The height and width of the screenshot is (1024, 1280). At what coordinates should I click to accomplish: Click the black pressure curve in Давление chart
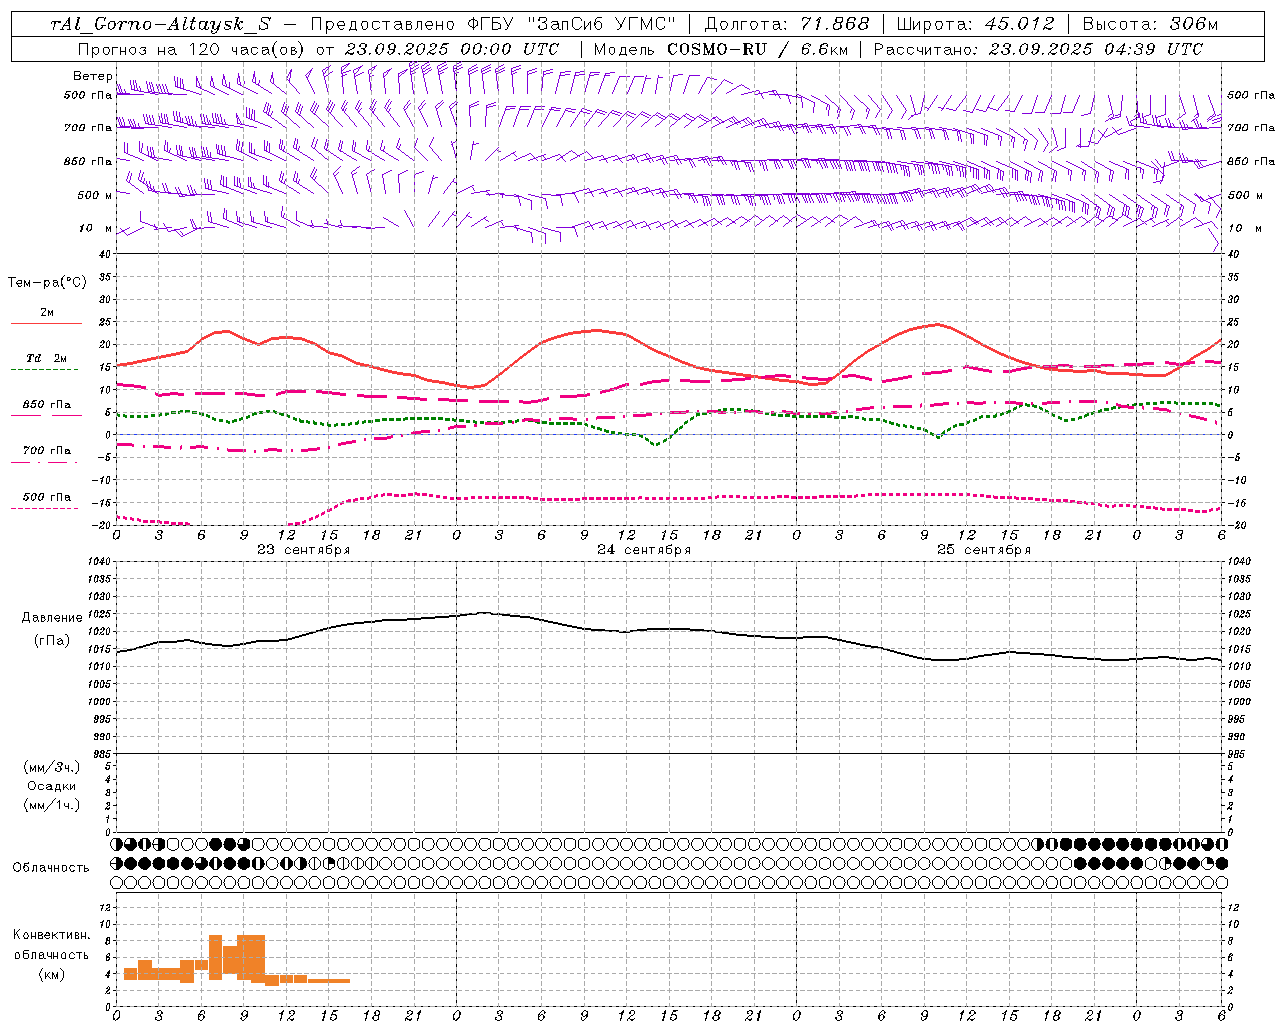[x=668, y=629]
